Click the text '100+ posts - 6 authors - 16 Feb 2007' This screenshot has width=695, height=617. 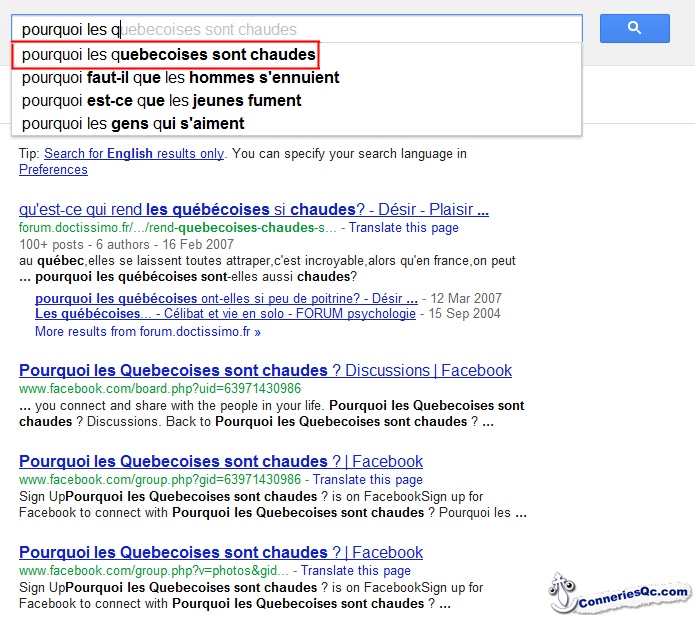(126, 244)
